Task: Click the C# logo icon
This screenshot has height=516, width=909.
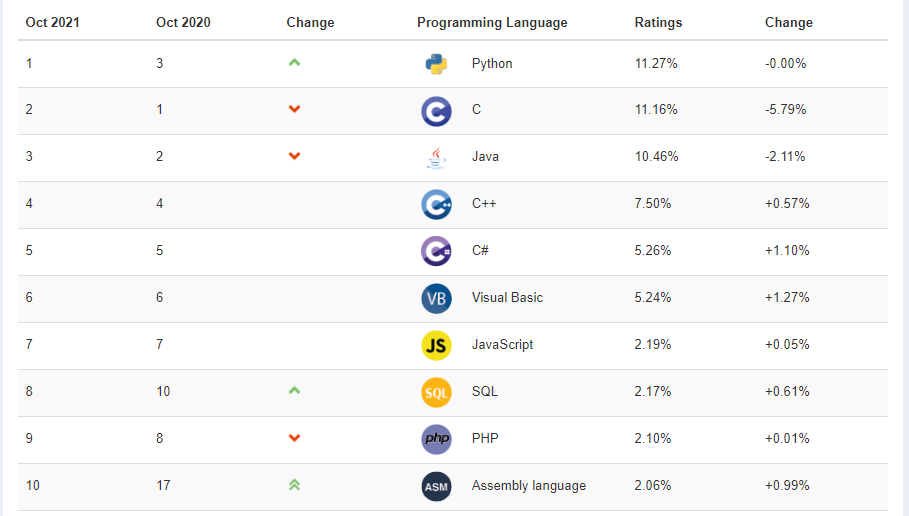Action: (436, 251)
